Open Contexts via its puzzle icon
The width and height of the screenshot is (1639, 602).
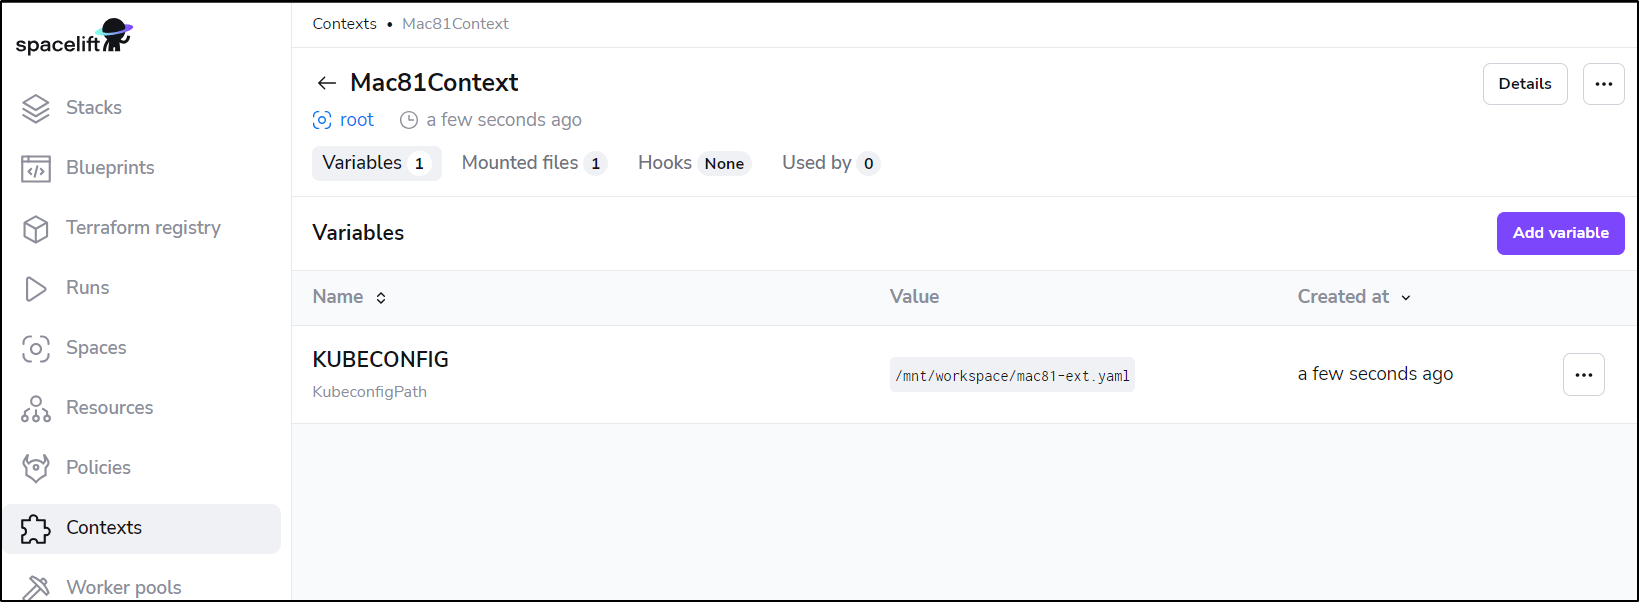point(36,528)
